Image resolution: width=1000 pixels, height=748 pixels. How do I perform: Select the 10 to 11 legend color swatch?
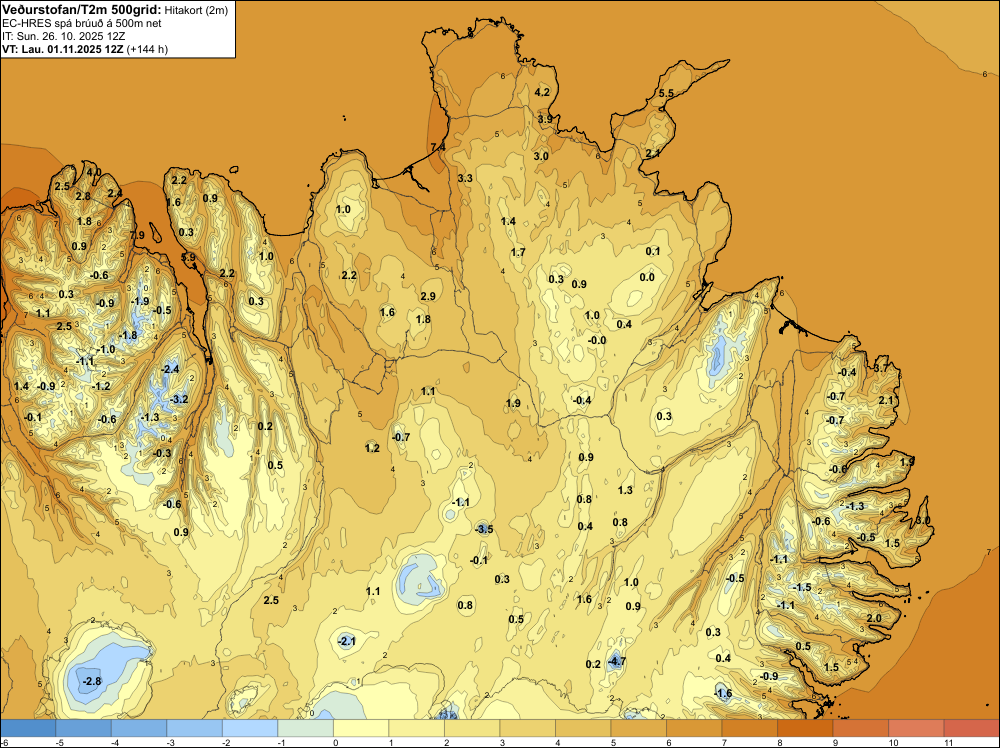click(916, 728)
